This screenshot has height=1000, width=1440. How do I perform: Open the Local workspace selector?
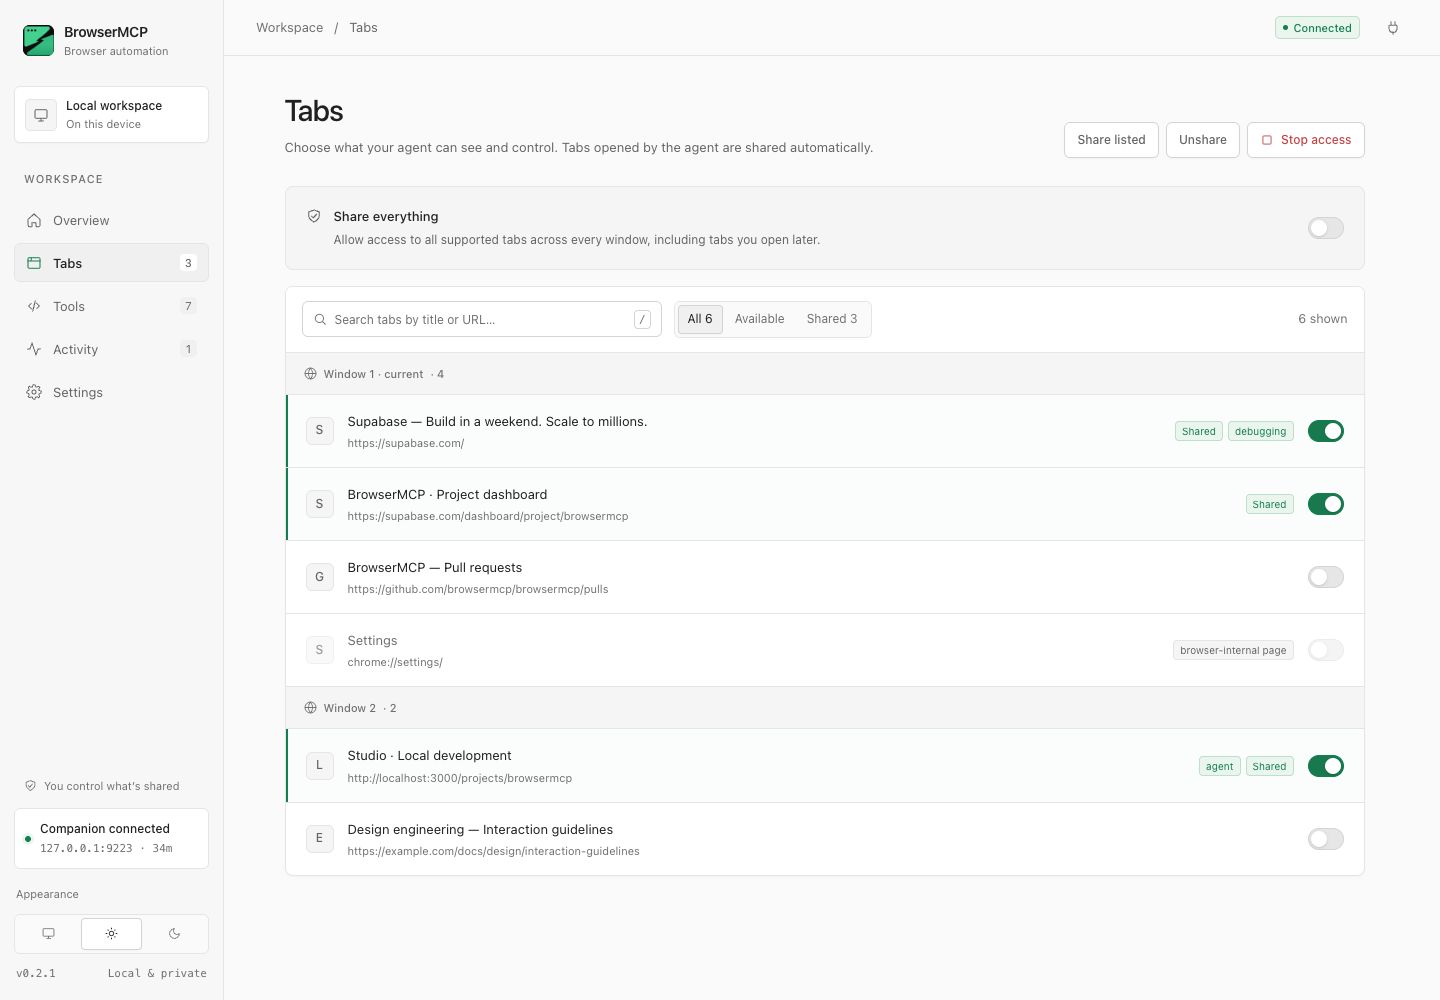click(x=111, y=115)
